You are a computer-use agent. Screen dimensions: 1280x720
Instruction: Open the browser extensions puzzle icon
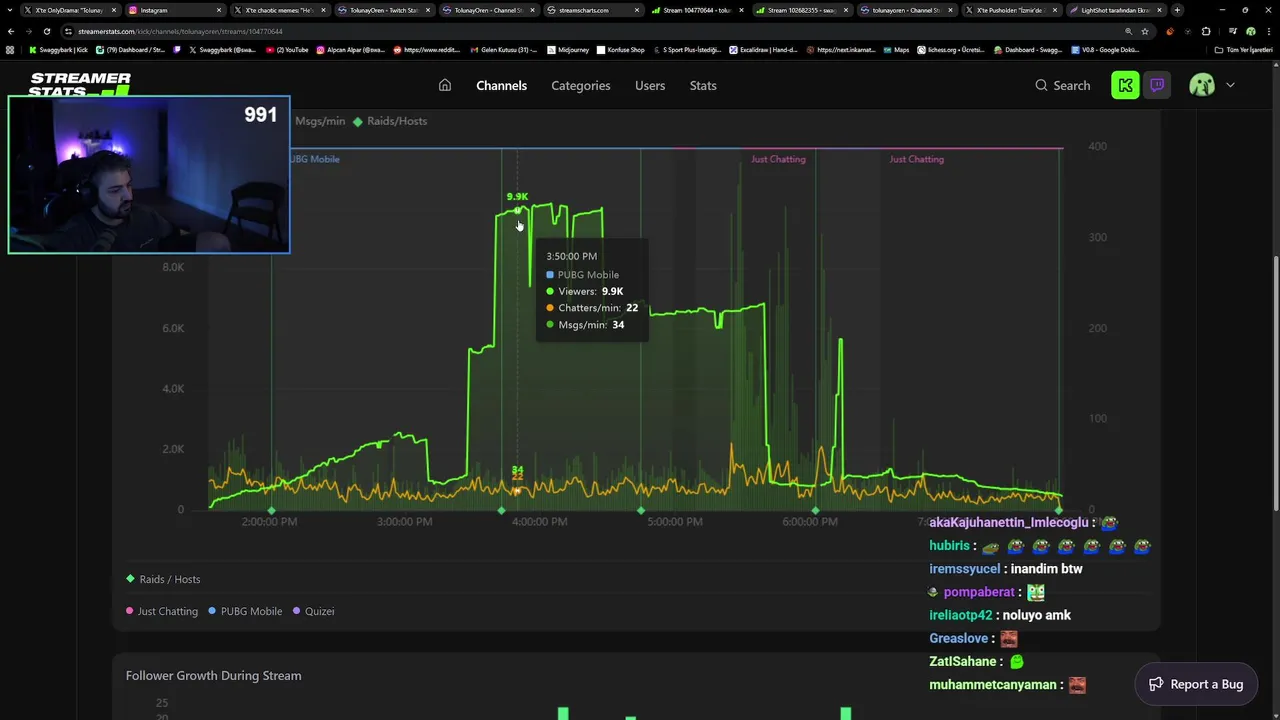click(1205, 31)
